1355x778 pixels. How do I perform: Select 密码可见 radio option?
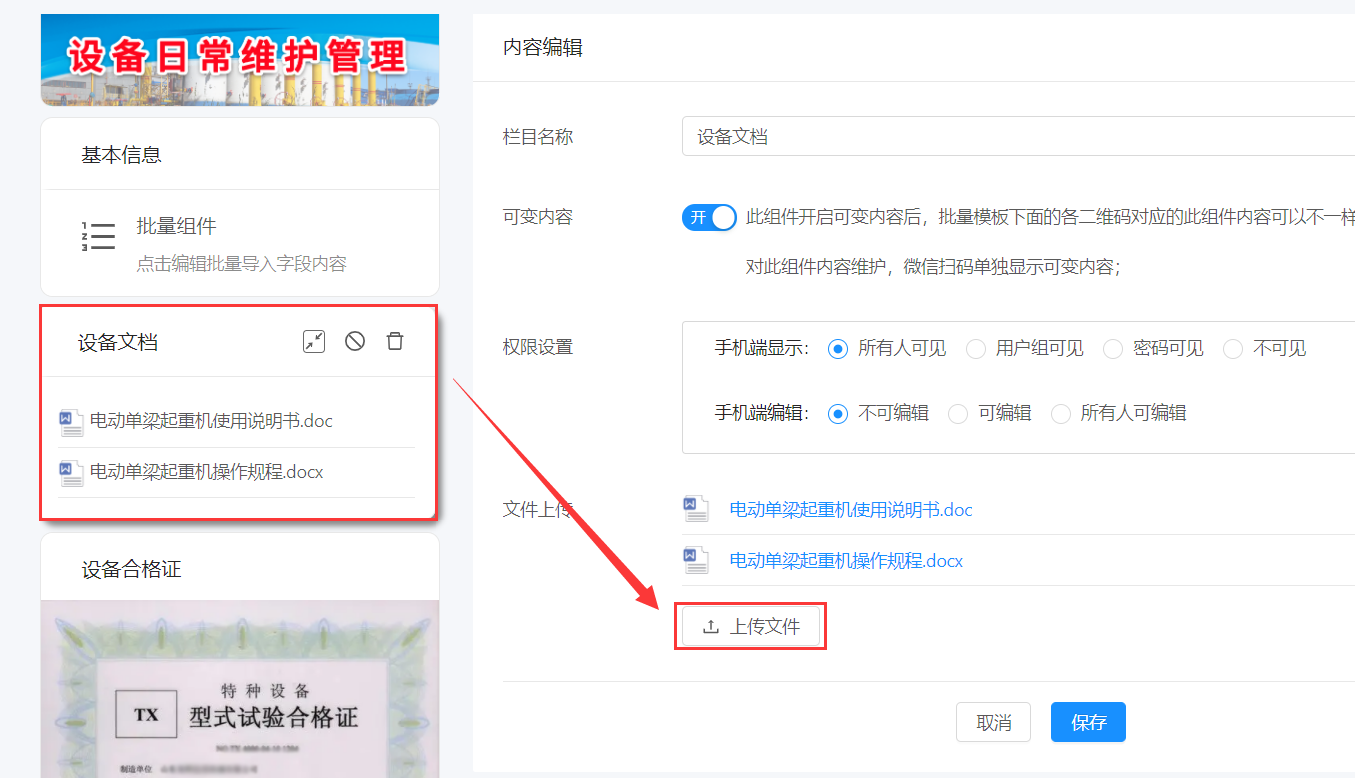1113,348
